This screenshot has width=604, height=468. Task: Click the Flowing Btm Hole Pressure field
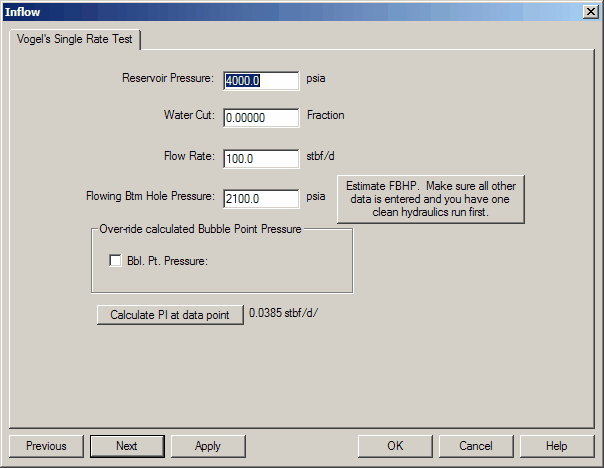(261, 199)
